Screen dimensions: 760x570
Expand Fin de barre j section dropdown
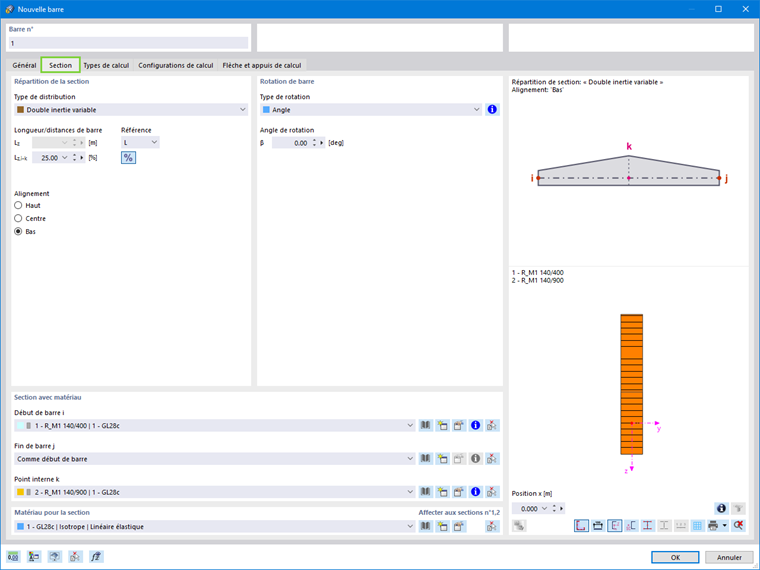click(410, 459)
